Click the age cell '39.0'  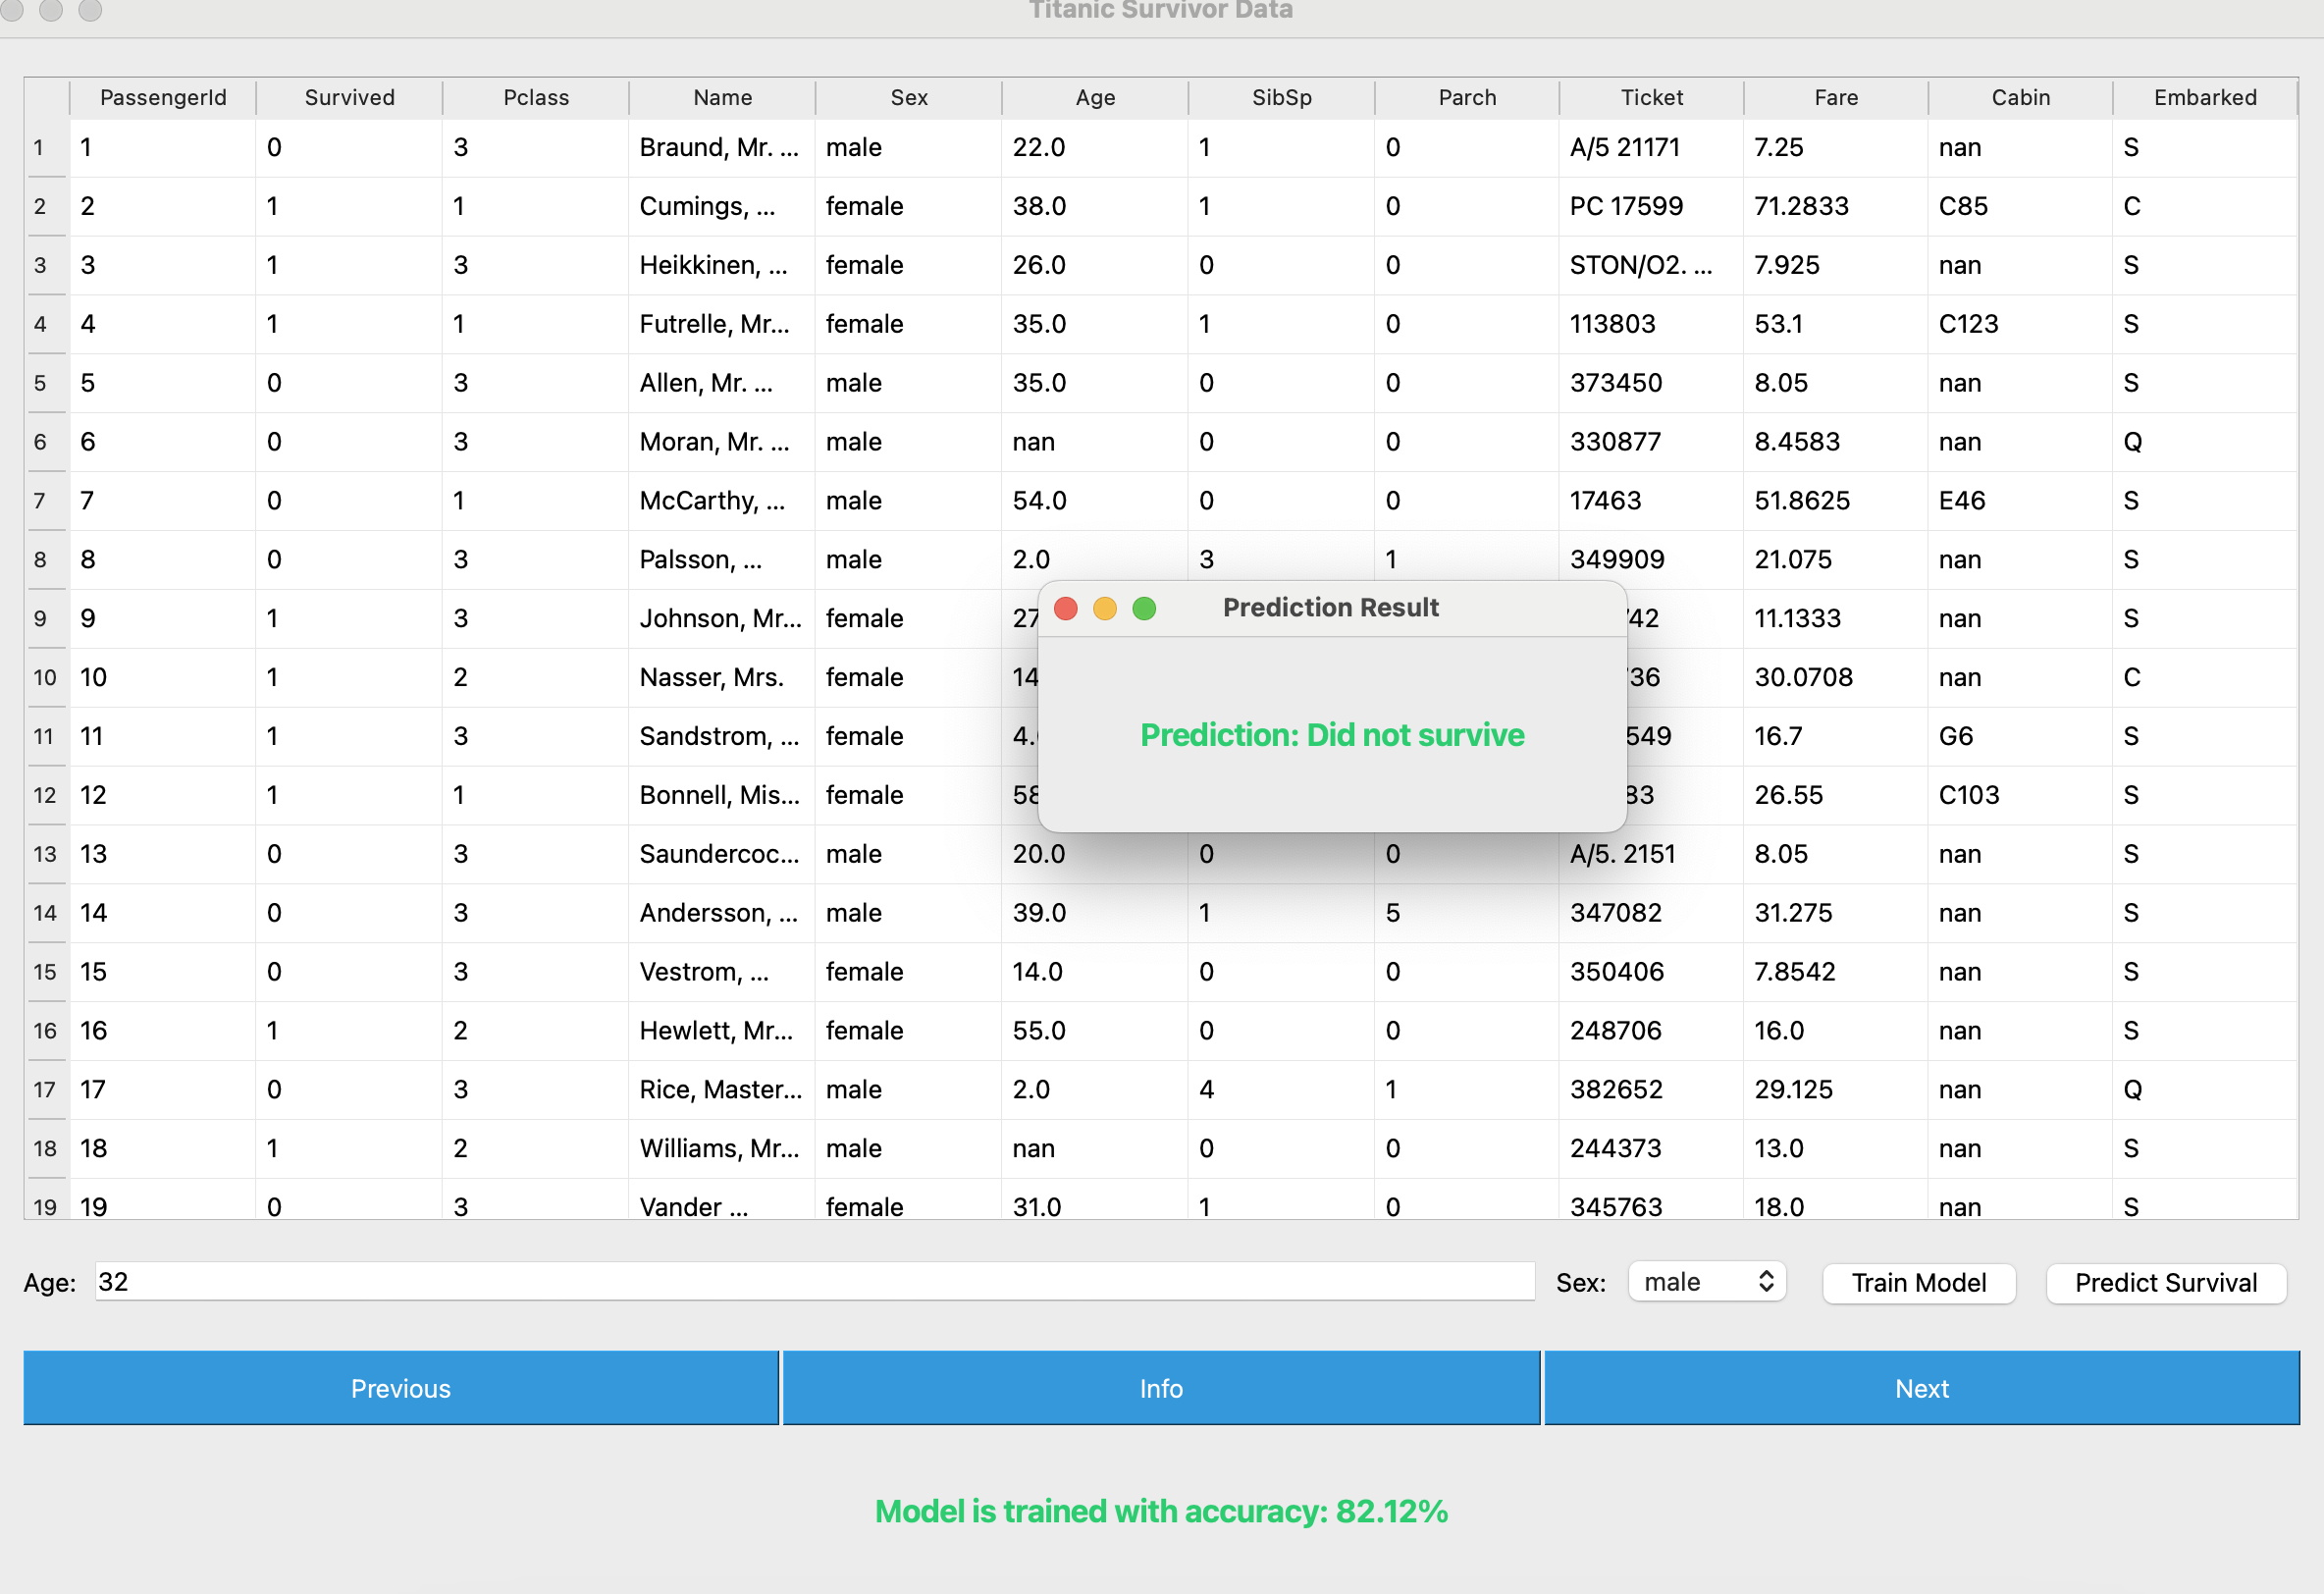pyautogui.click(x=1095, y=913)
